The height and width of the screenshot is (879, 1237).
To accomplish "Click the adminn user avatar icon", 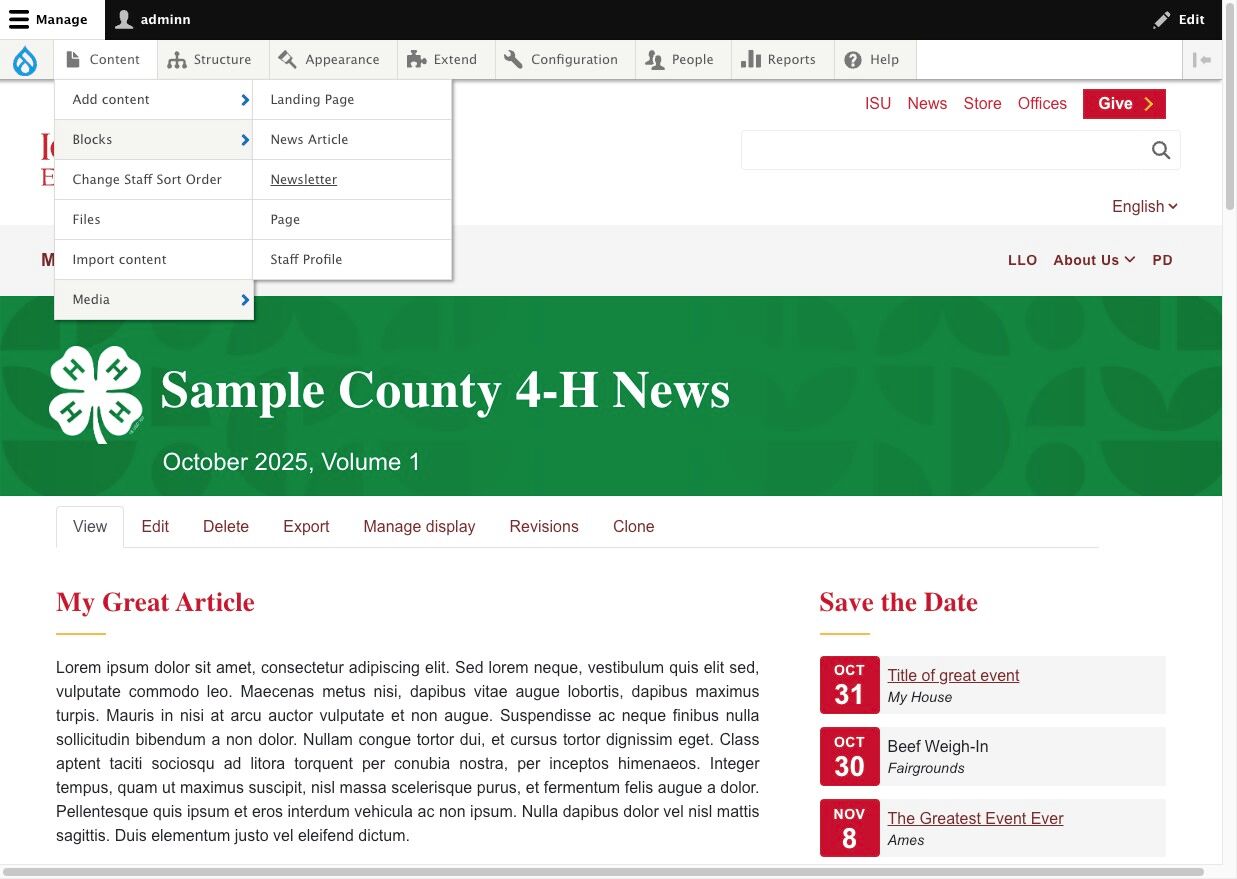I will 124,19.
